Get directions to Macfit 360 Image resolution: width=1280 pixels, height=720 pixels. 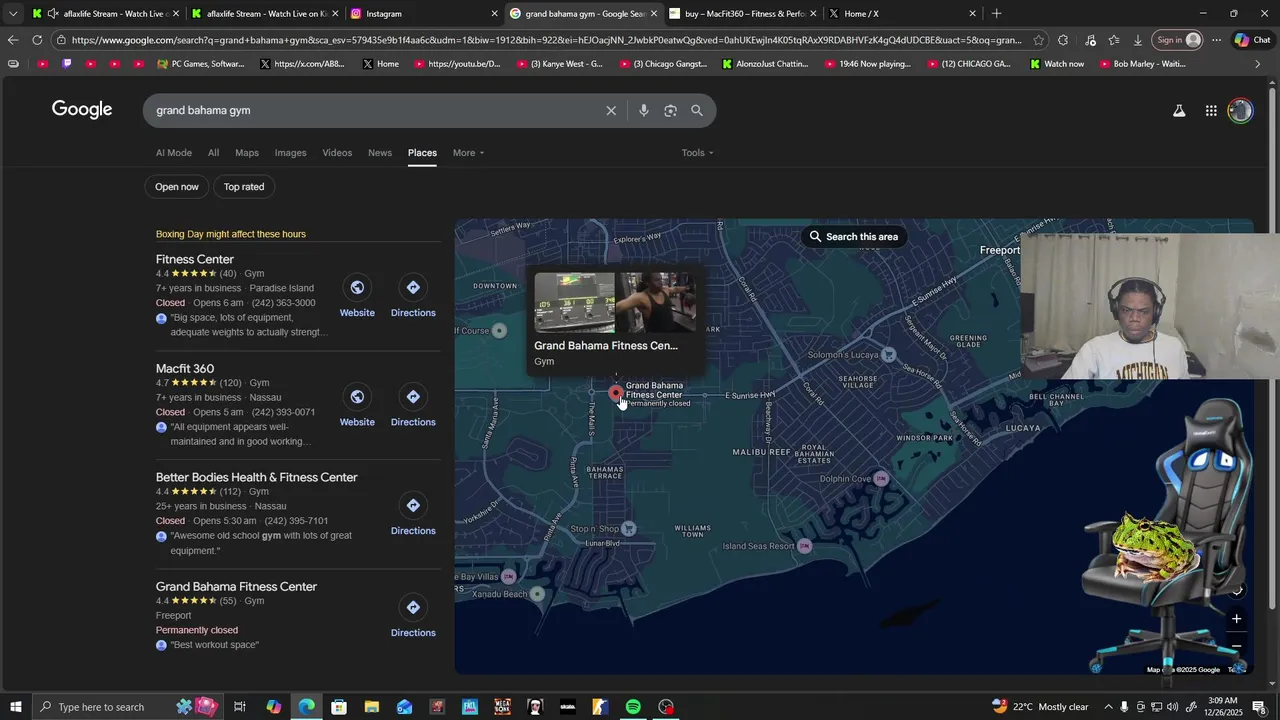coord(413,397)
